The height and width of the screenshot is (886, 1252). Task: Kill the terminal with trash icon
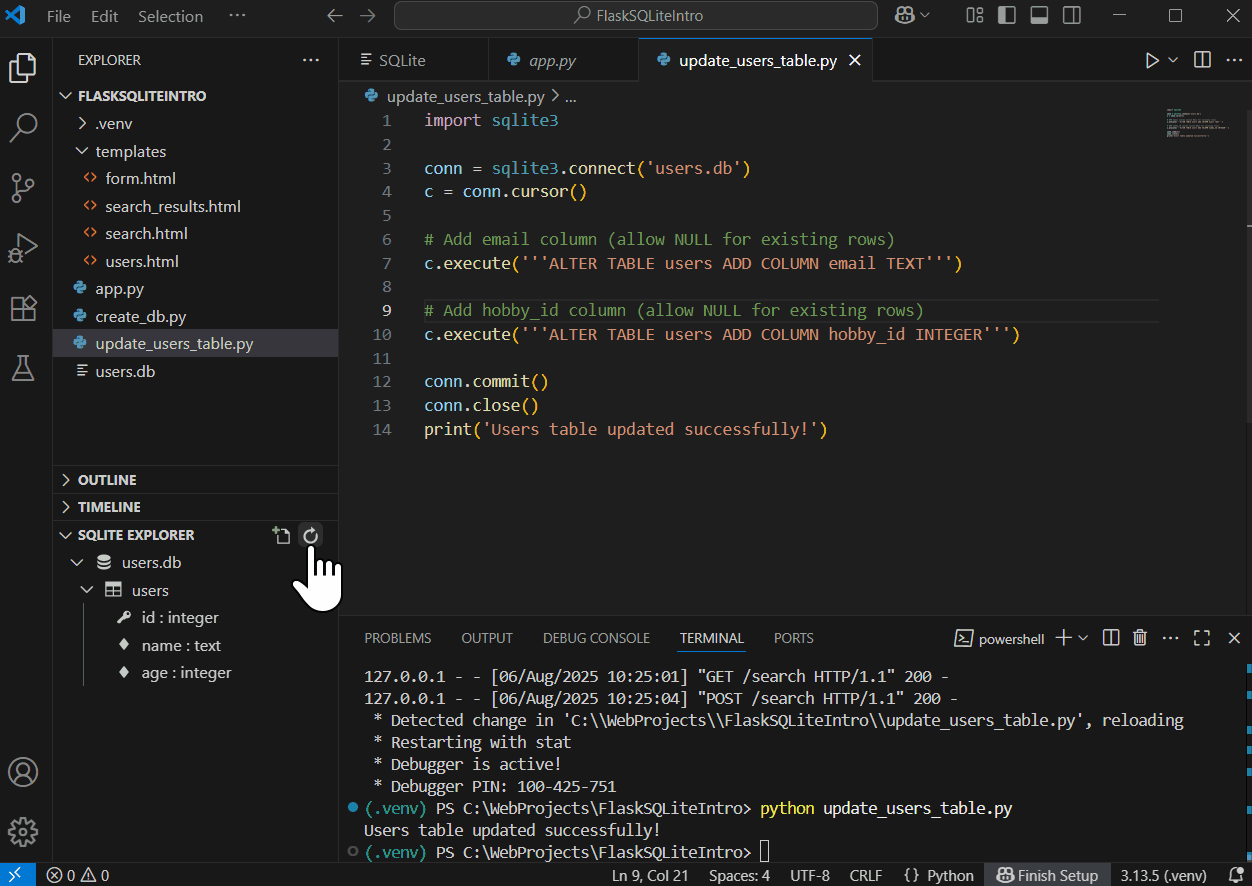pos(1140,638)
